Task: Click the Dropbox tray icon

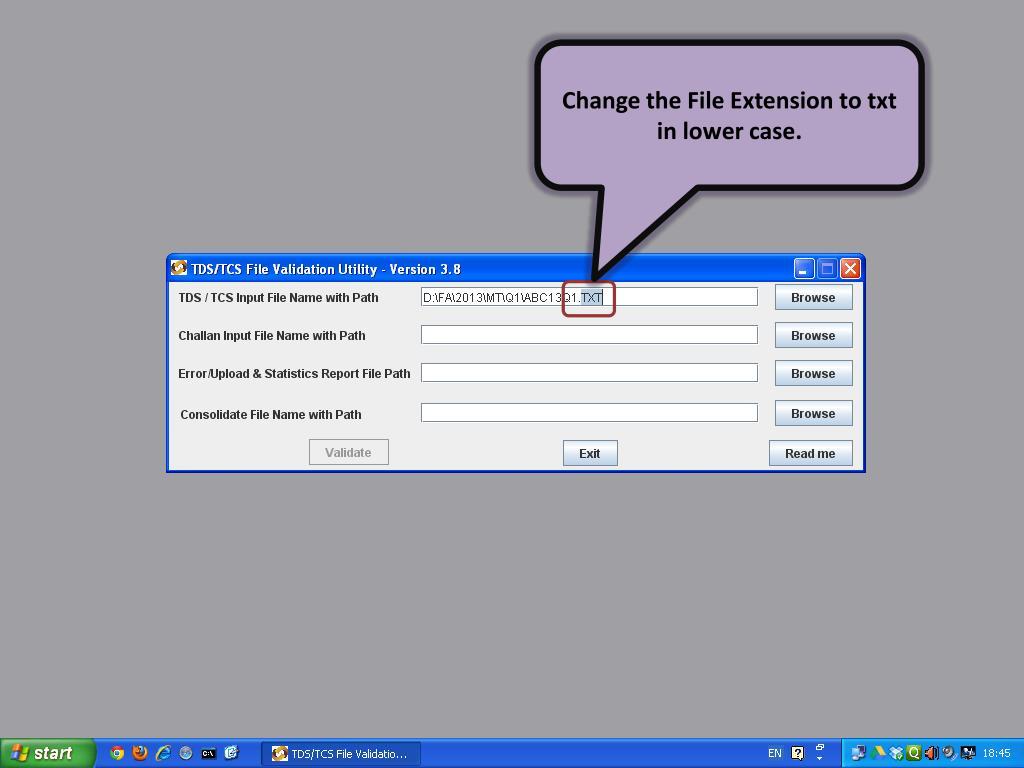Action: (x=896, y=753)
